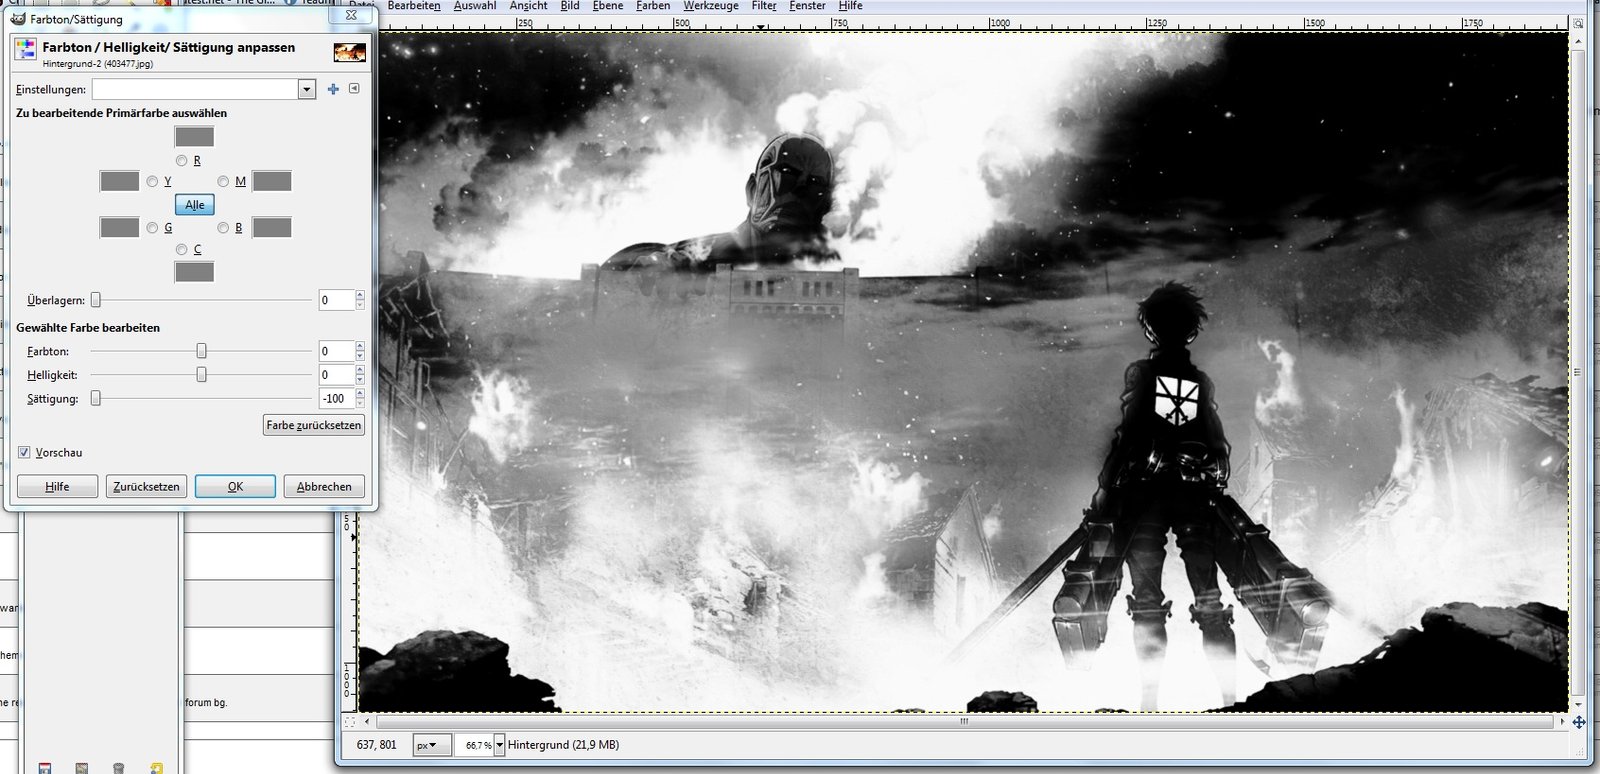Click the plus icon to save settings
Viewport: 1600px width, 774px height.
point(333,89)
